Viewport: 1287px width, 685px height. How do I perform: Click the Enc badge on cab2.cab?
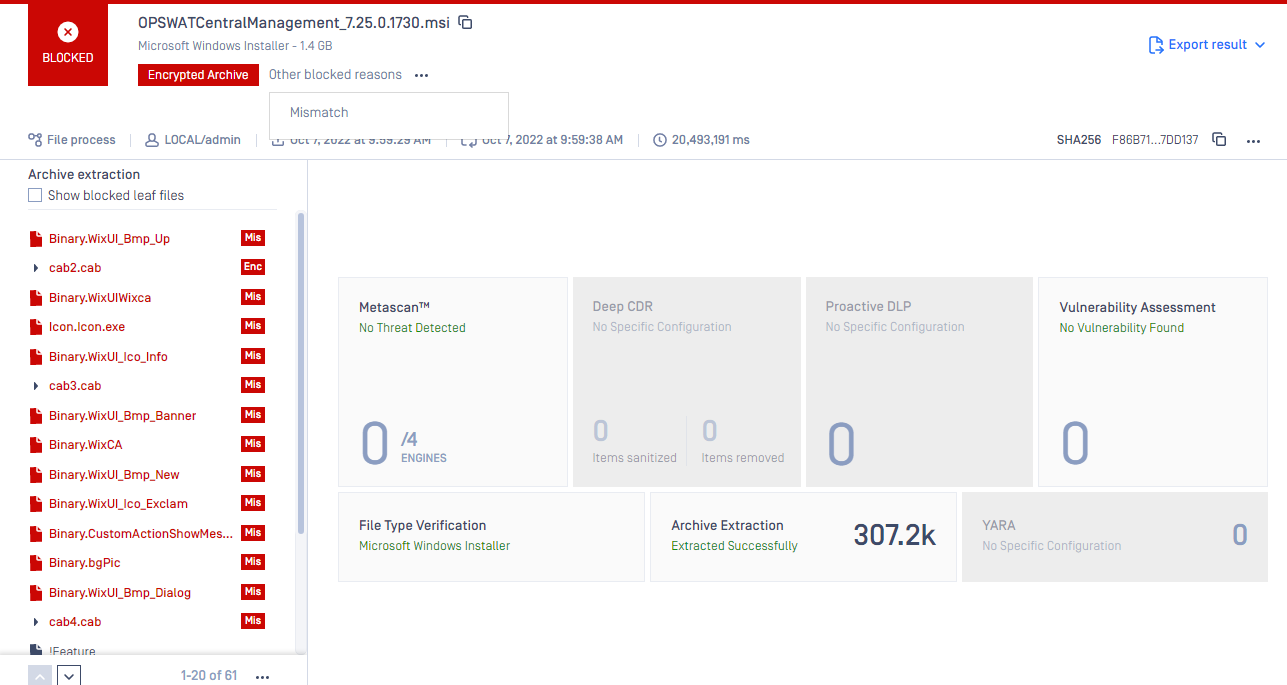253,267
